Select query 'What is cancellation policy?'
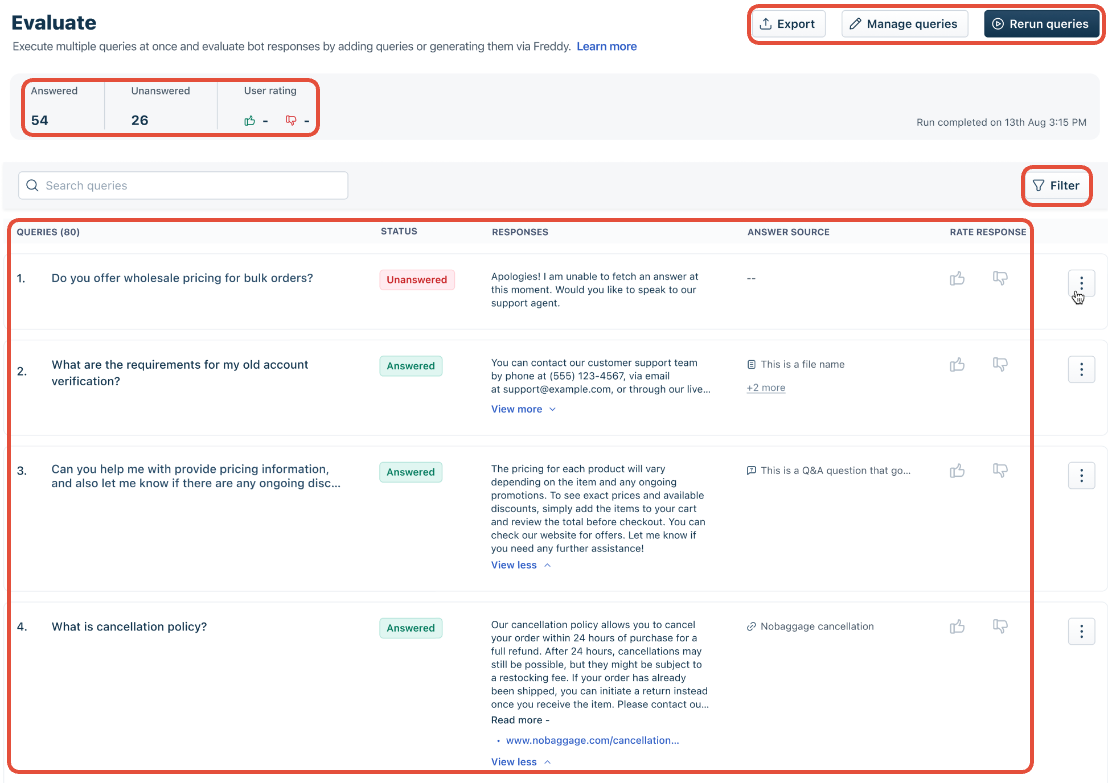Screen dimensions: 1108x783 [x=129, y=627]
